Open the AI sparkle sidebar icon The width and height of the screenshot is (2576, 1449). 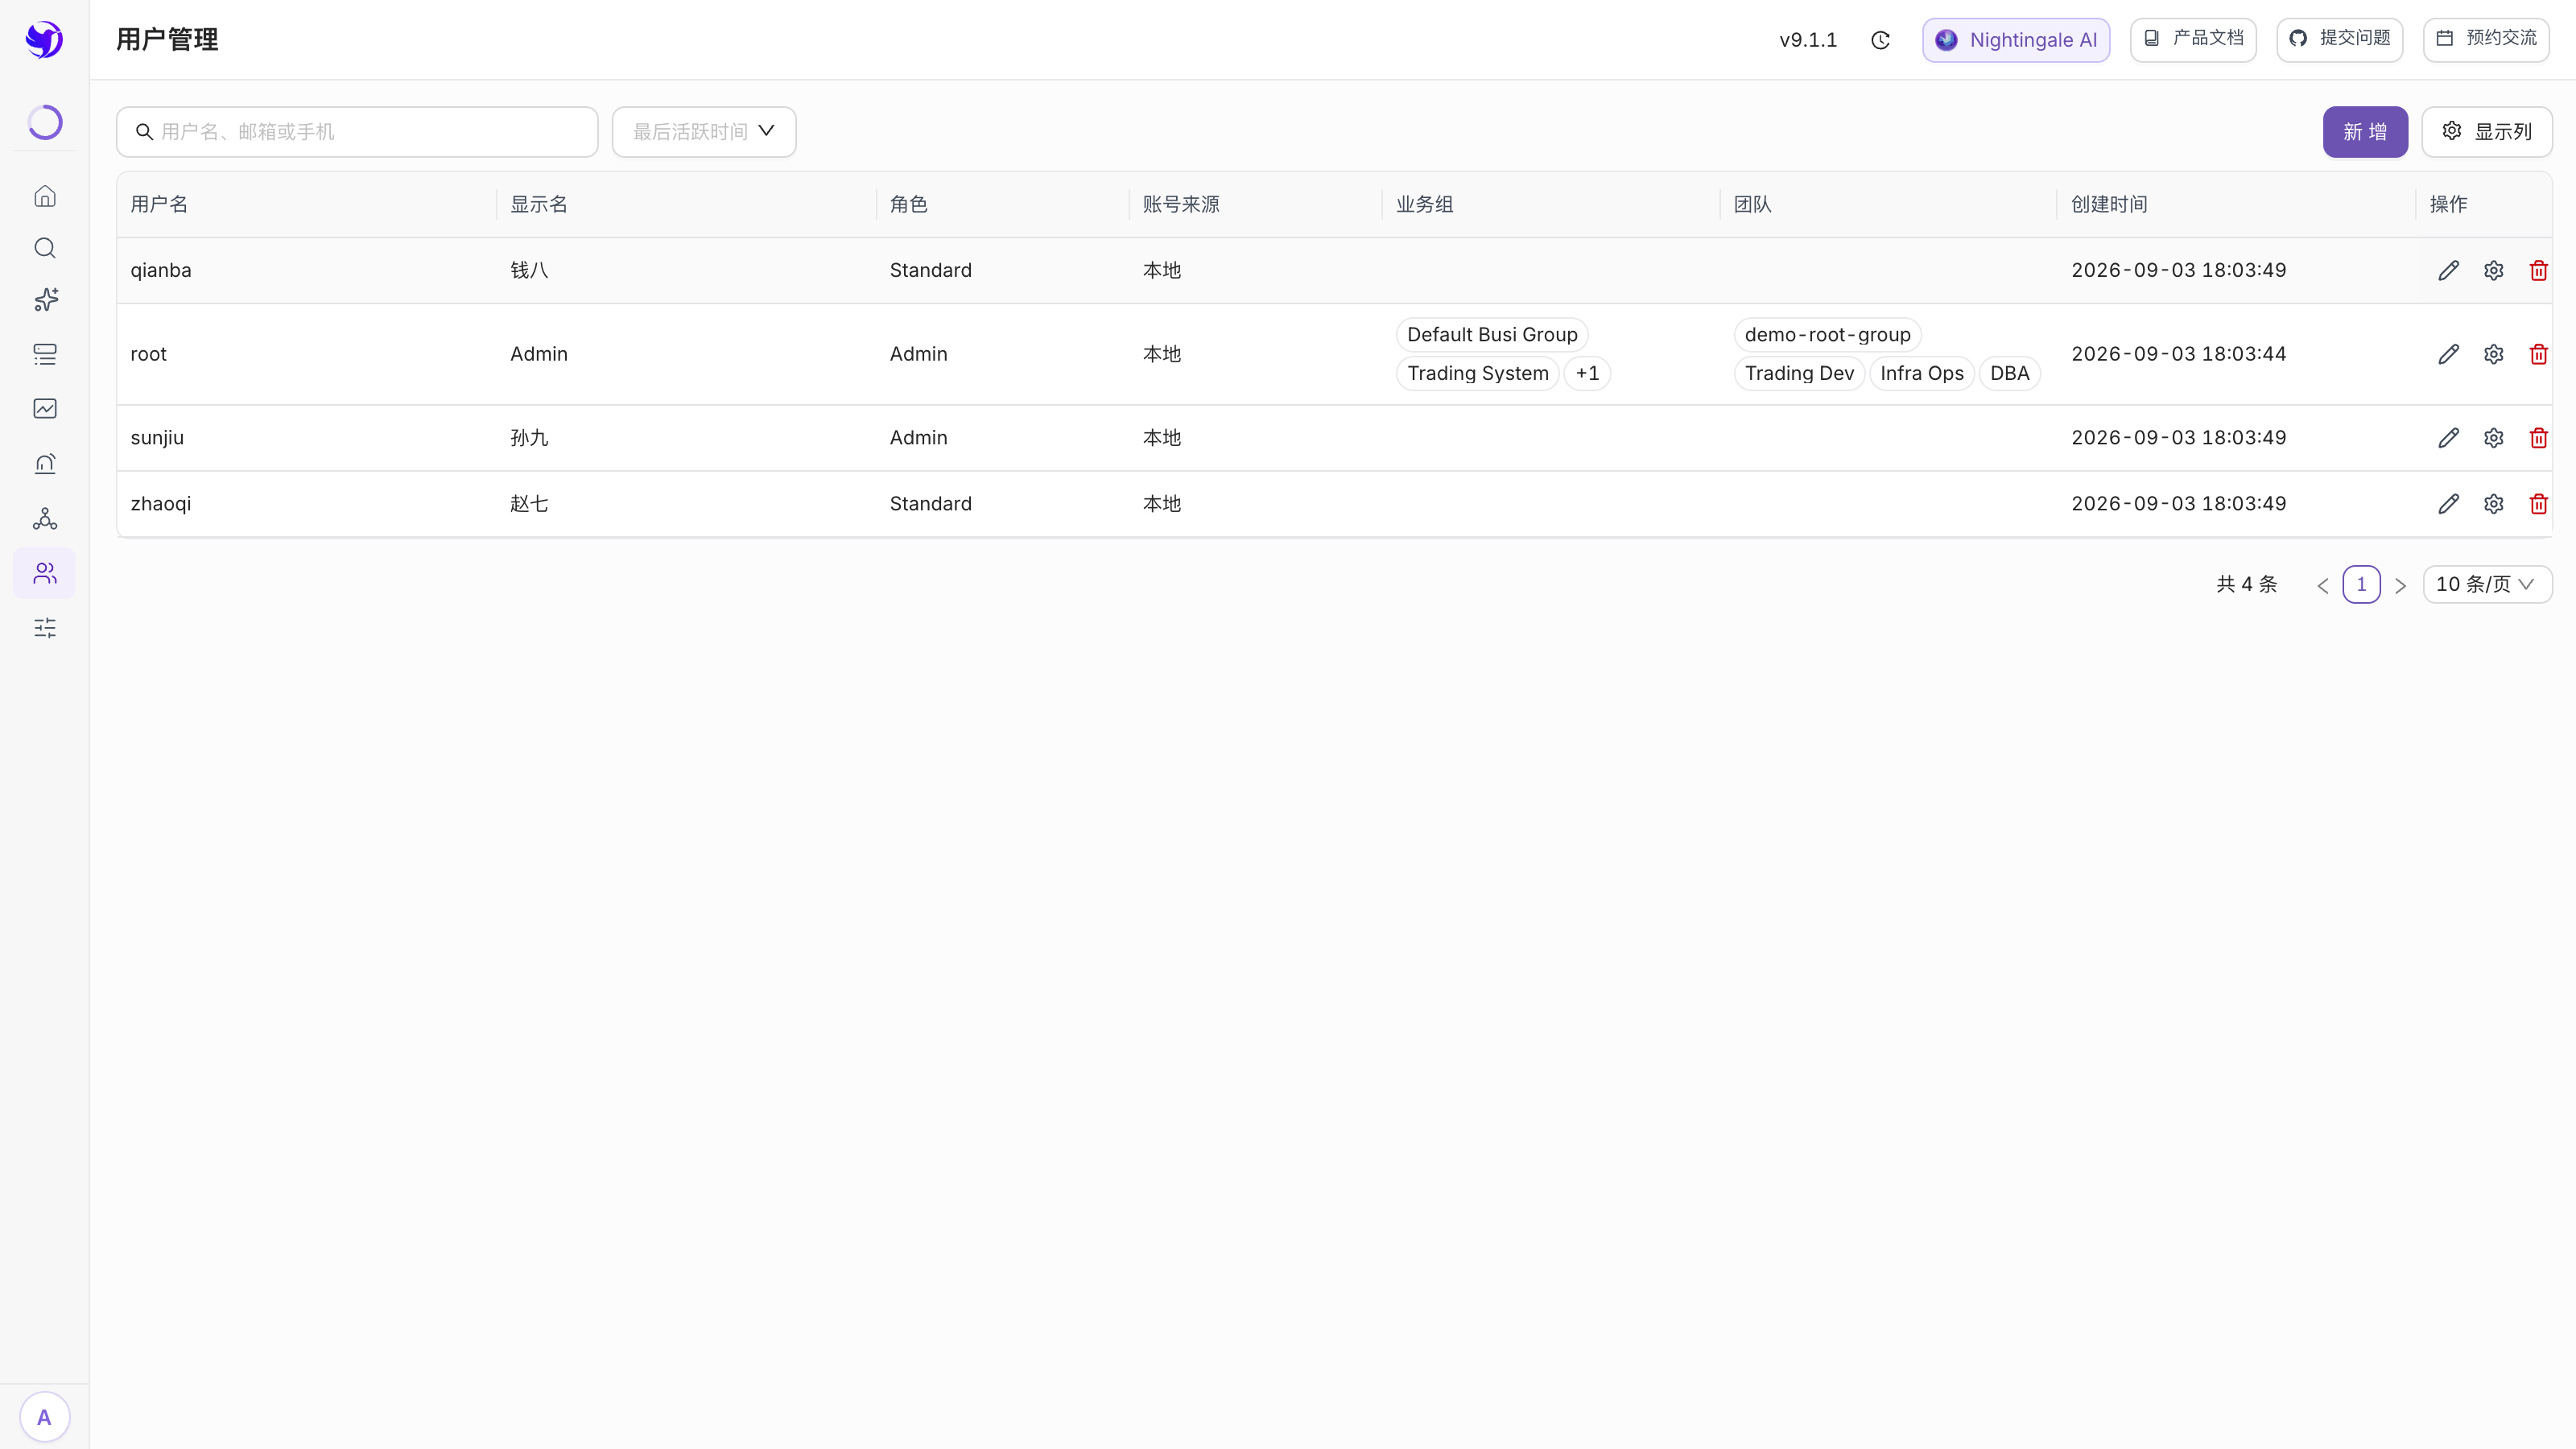point(45,300)
